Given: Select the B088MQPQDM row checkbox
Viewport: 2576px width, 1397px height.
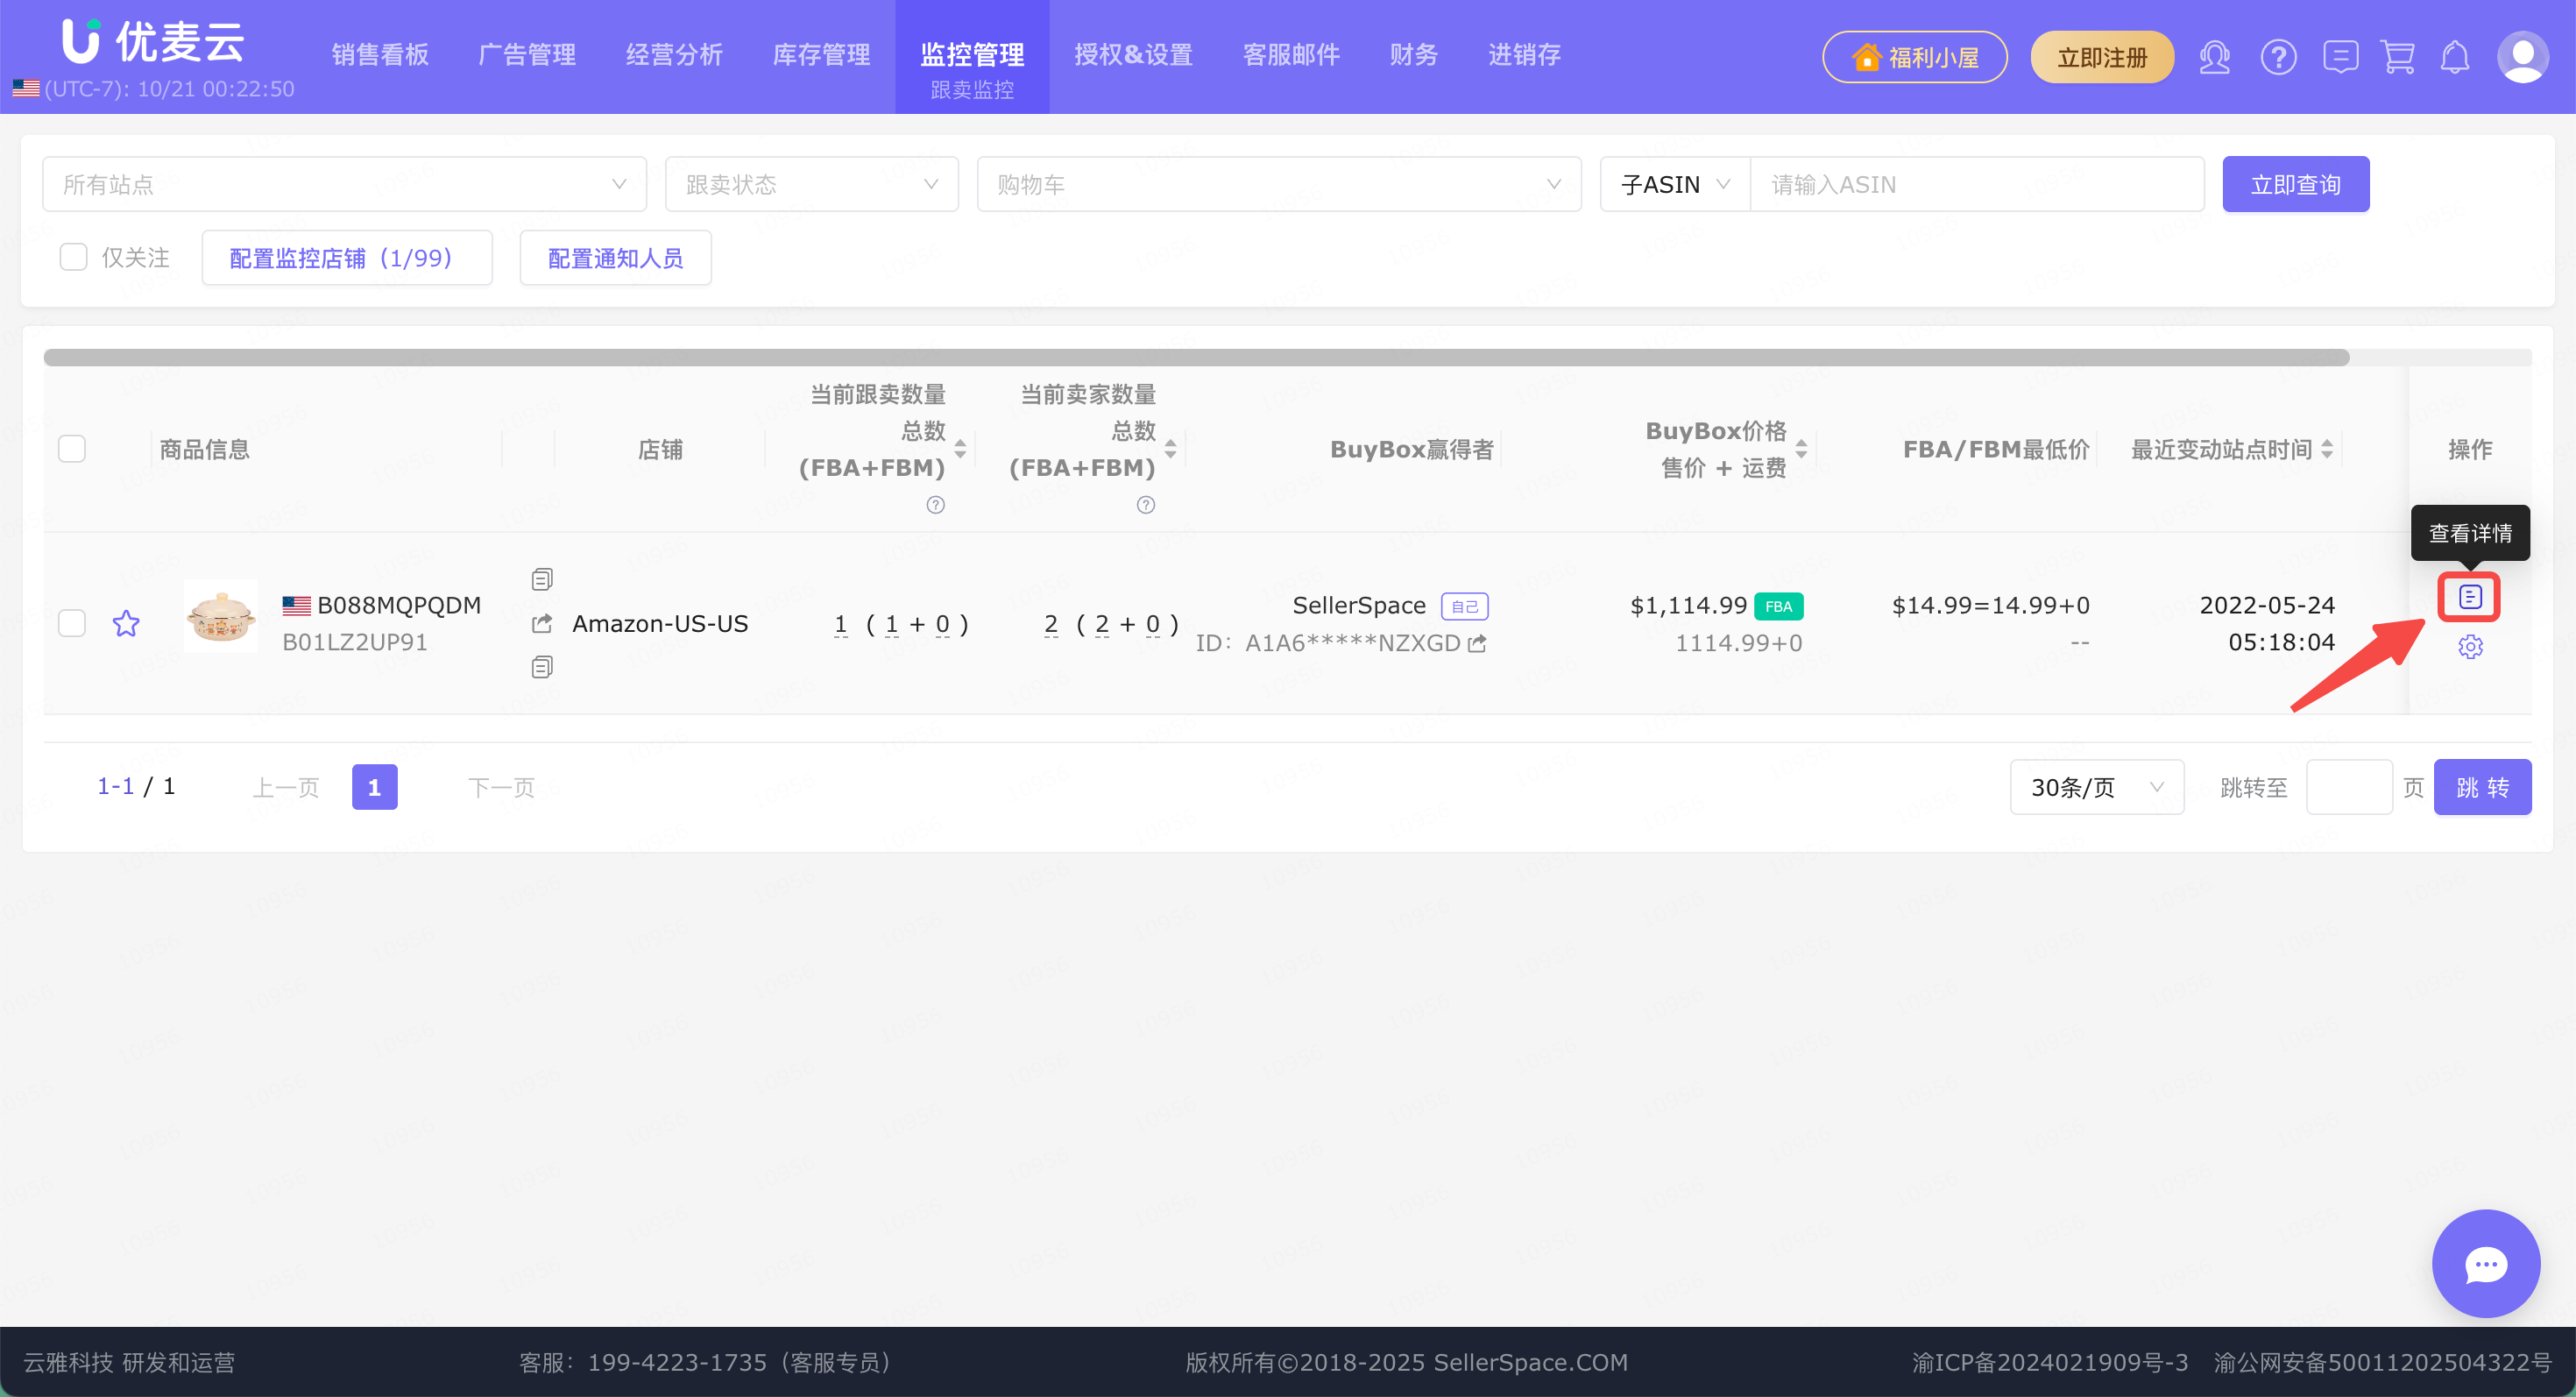Looking at the screenshot, I should point(72,623).
